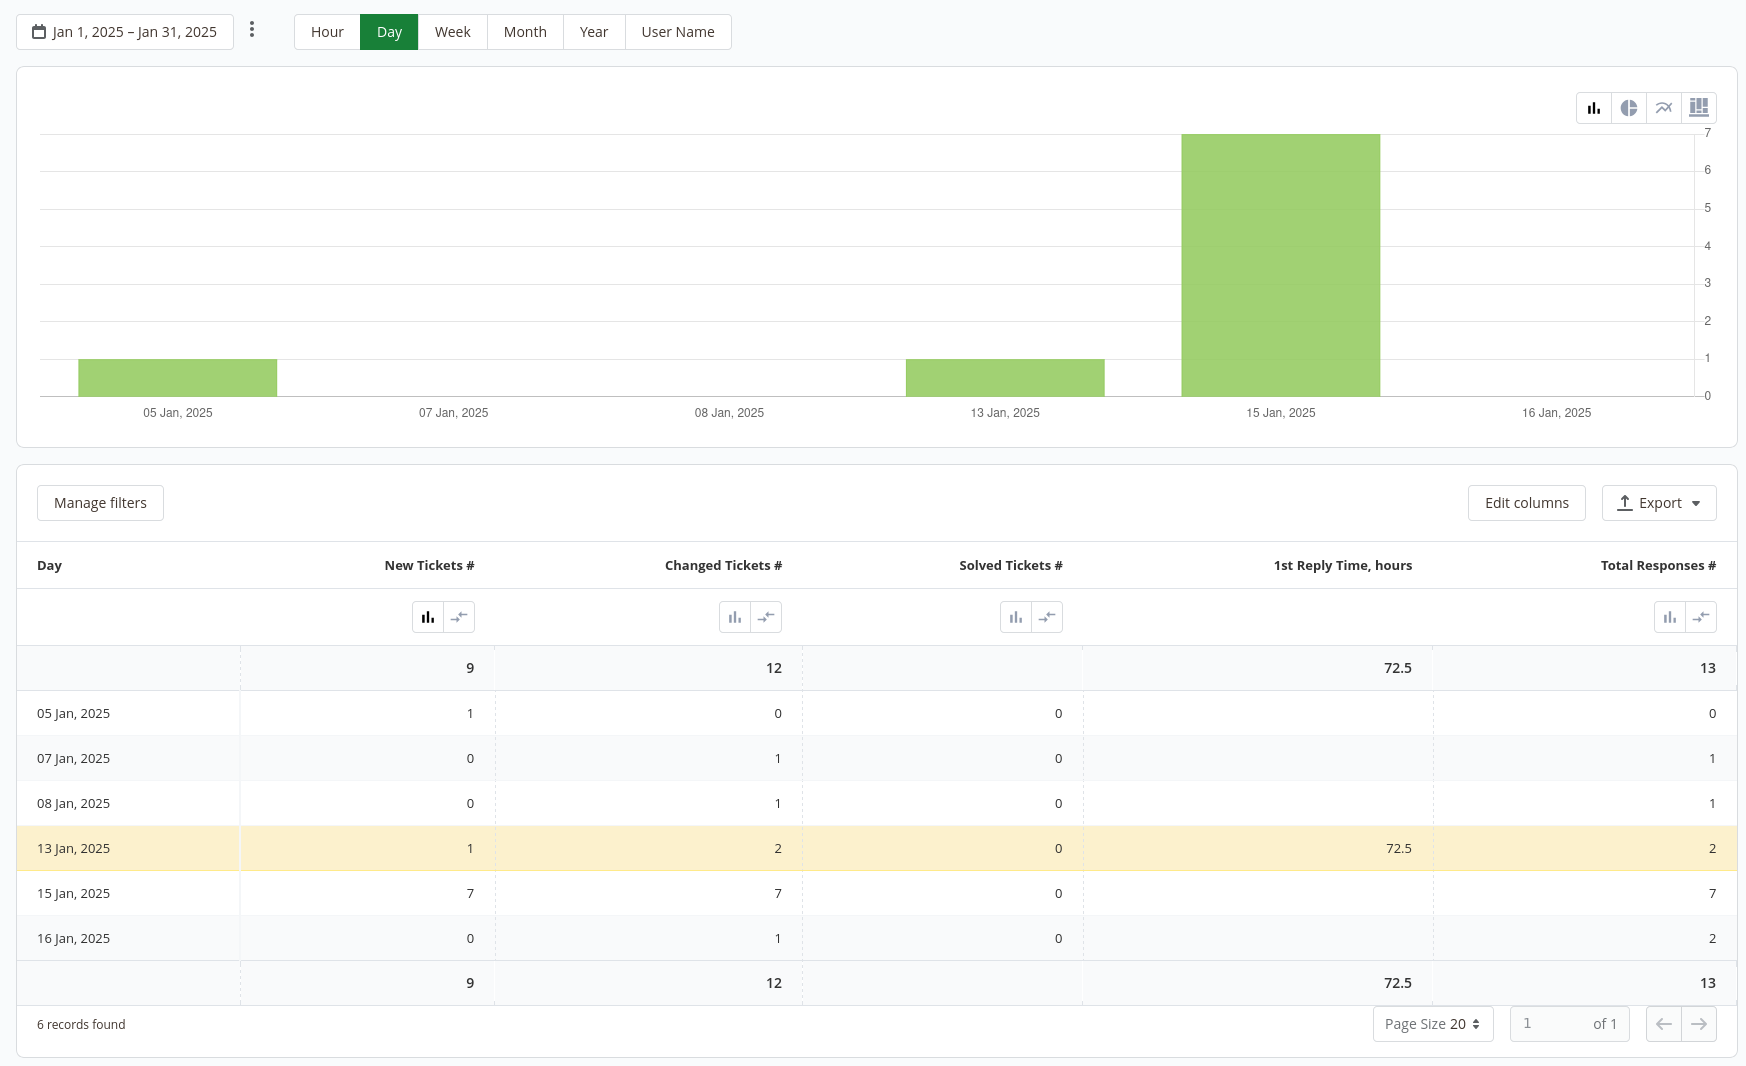The image size is (1746, 1066).
Task: Select the bar chart view icon
Action: 1594,108
